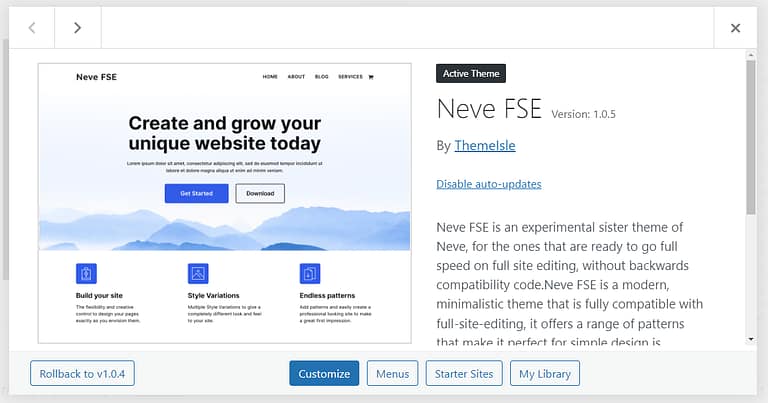Click Download button in theme preview
The height and width of the screenshot is (403, 768).
(260, 193)
